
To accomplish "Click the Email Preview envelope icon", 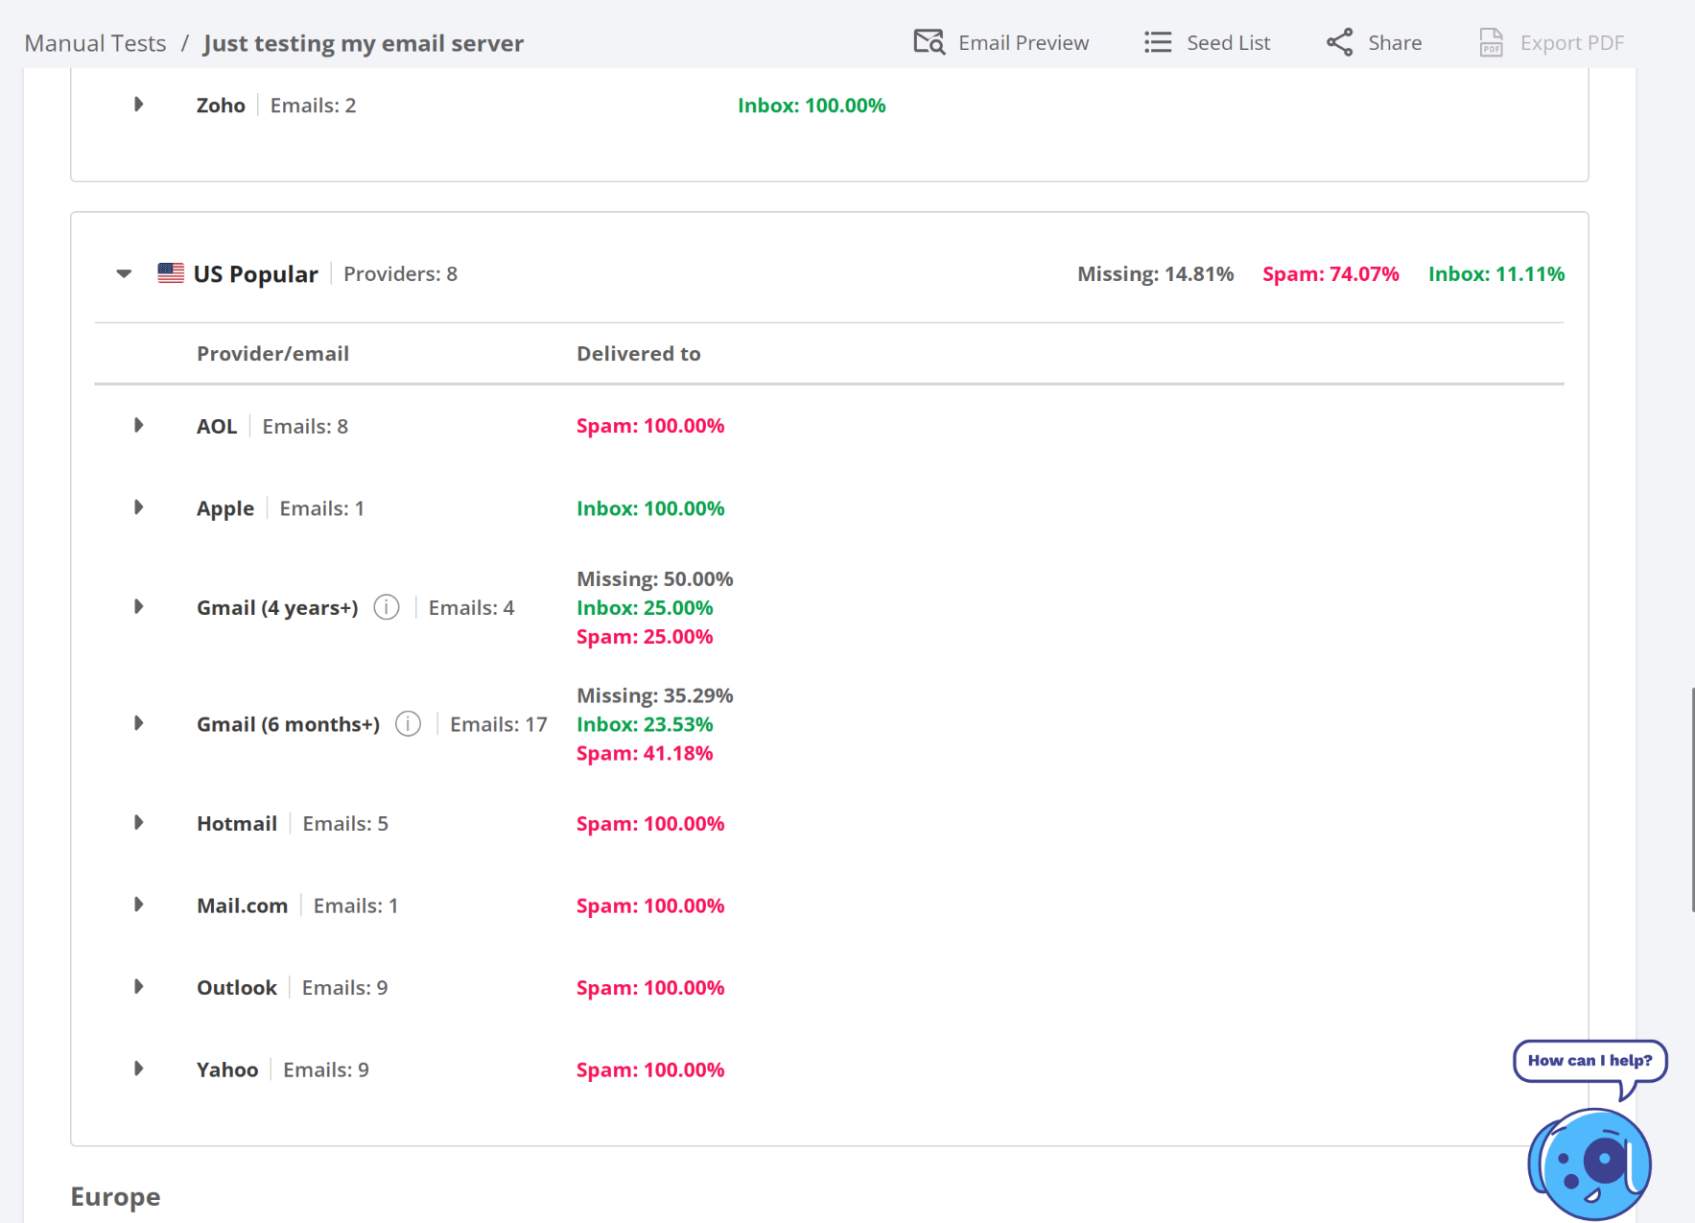I will [x=928, y=42].
